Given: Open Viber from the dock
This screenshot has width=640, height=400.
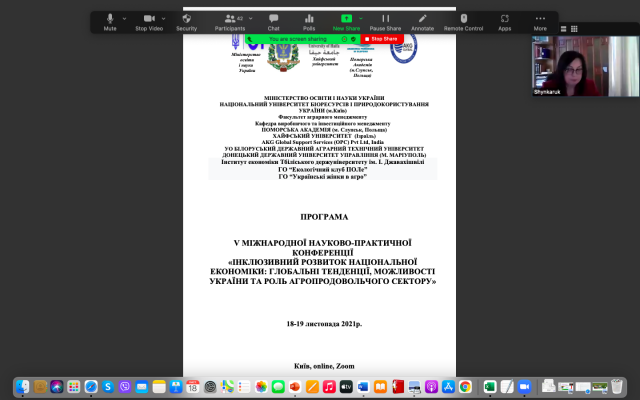Looking at the screenshot, I should (125, 387).
